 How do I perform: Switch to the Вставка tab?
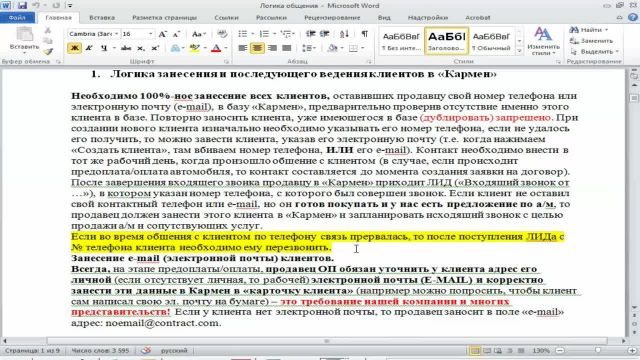[102, 18]
